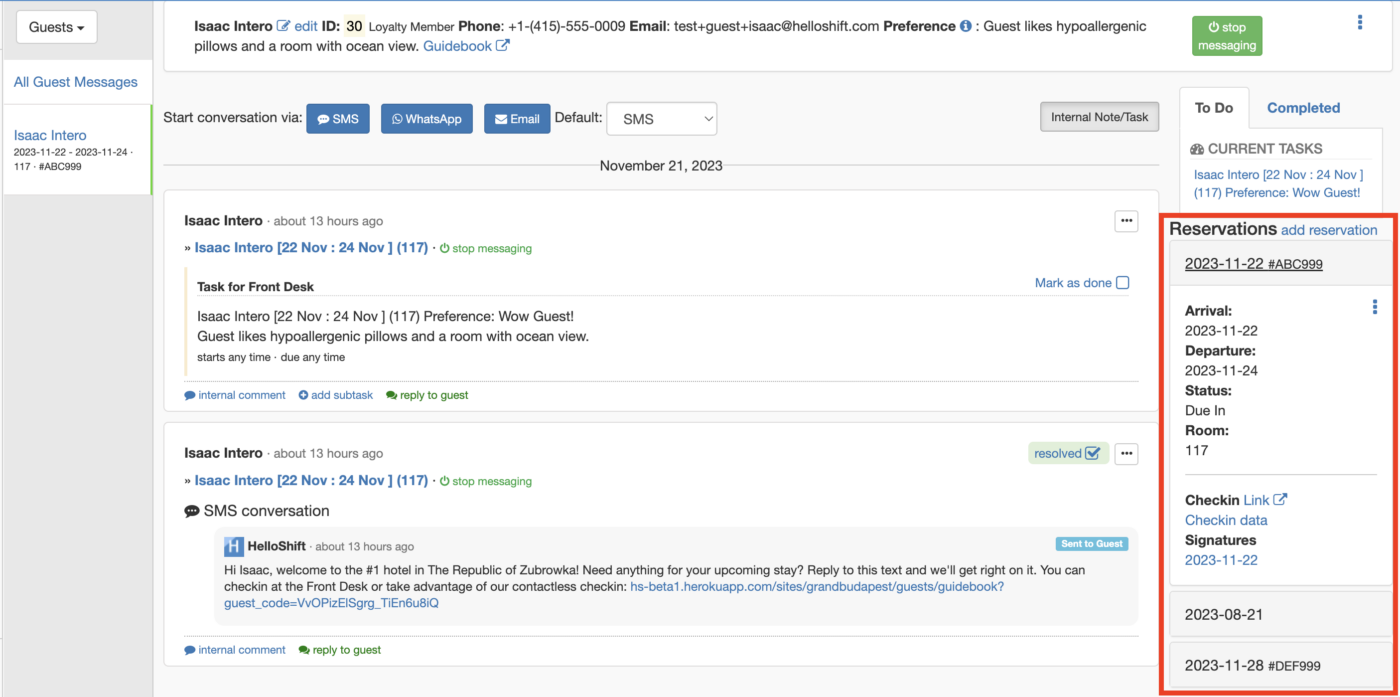Image resolution: width=1400 pixels, height=697 pixels.
Task: Open the 2023-11-22 signature link
Action: click(1221, 560)
